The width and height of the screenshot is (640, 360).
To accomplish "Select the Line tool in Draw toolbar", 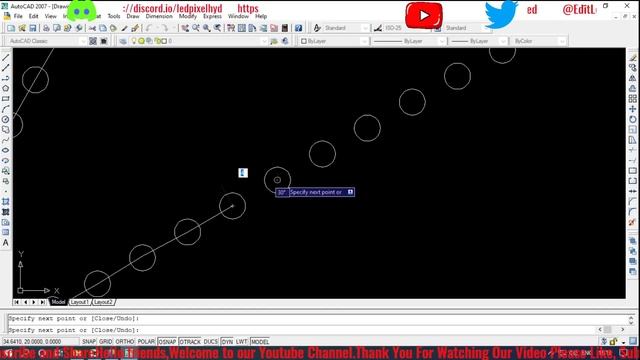I will pyautogui.click(x=6, y=58).
